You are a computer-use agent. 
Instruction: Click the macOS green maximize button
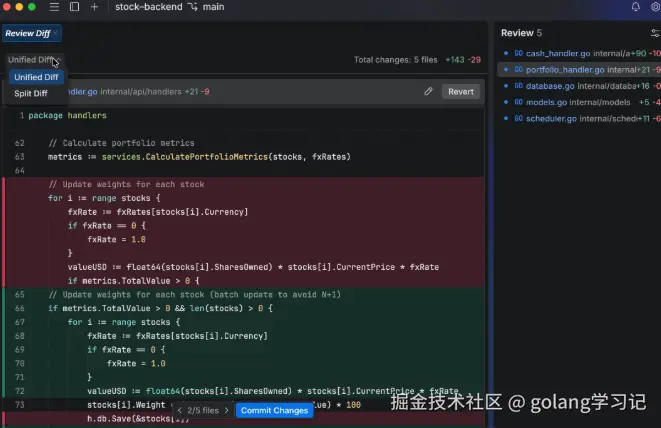coord(32,7)
